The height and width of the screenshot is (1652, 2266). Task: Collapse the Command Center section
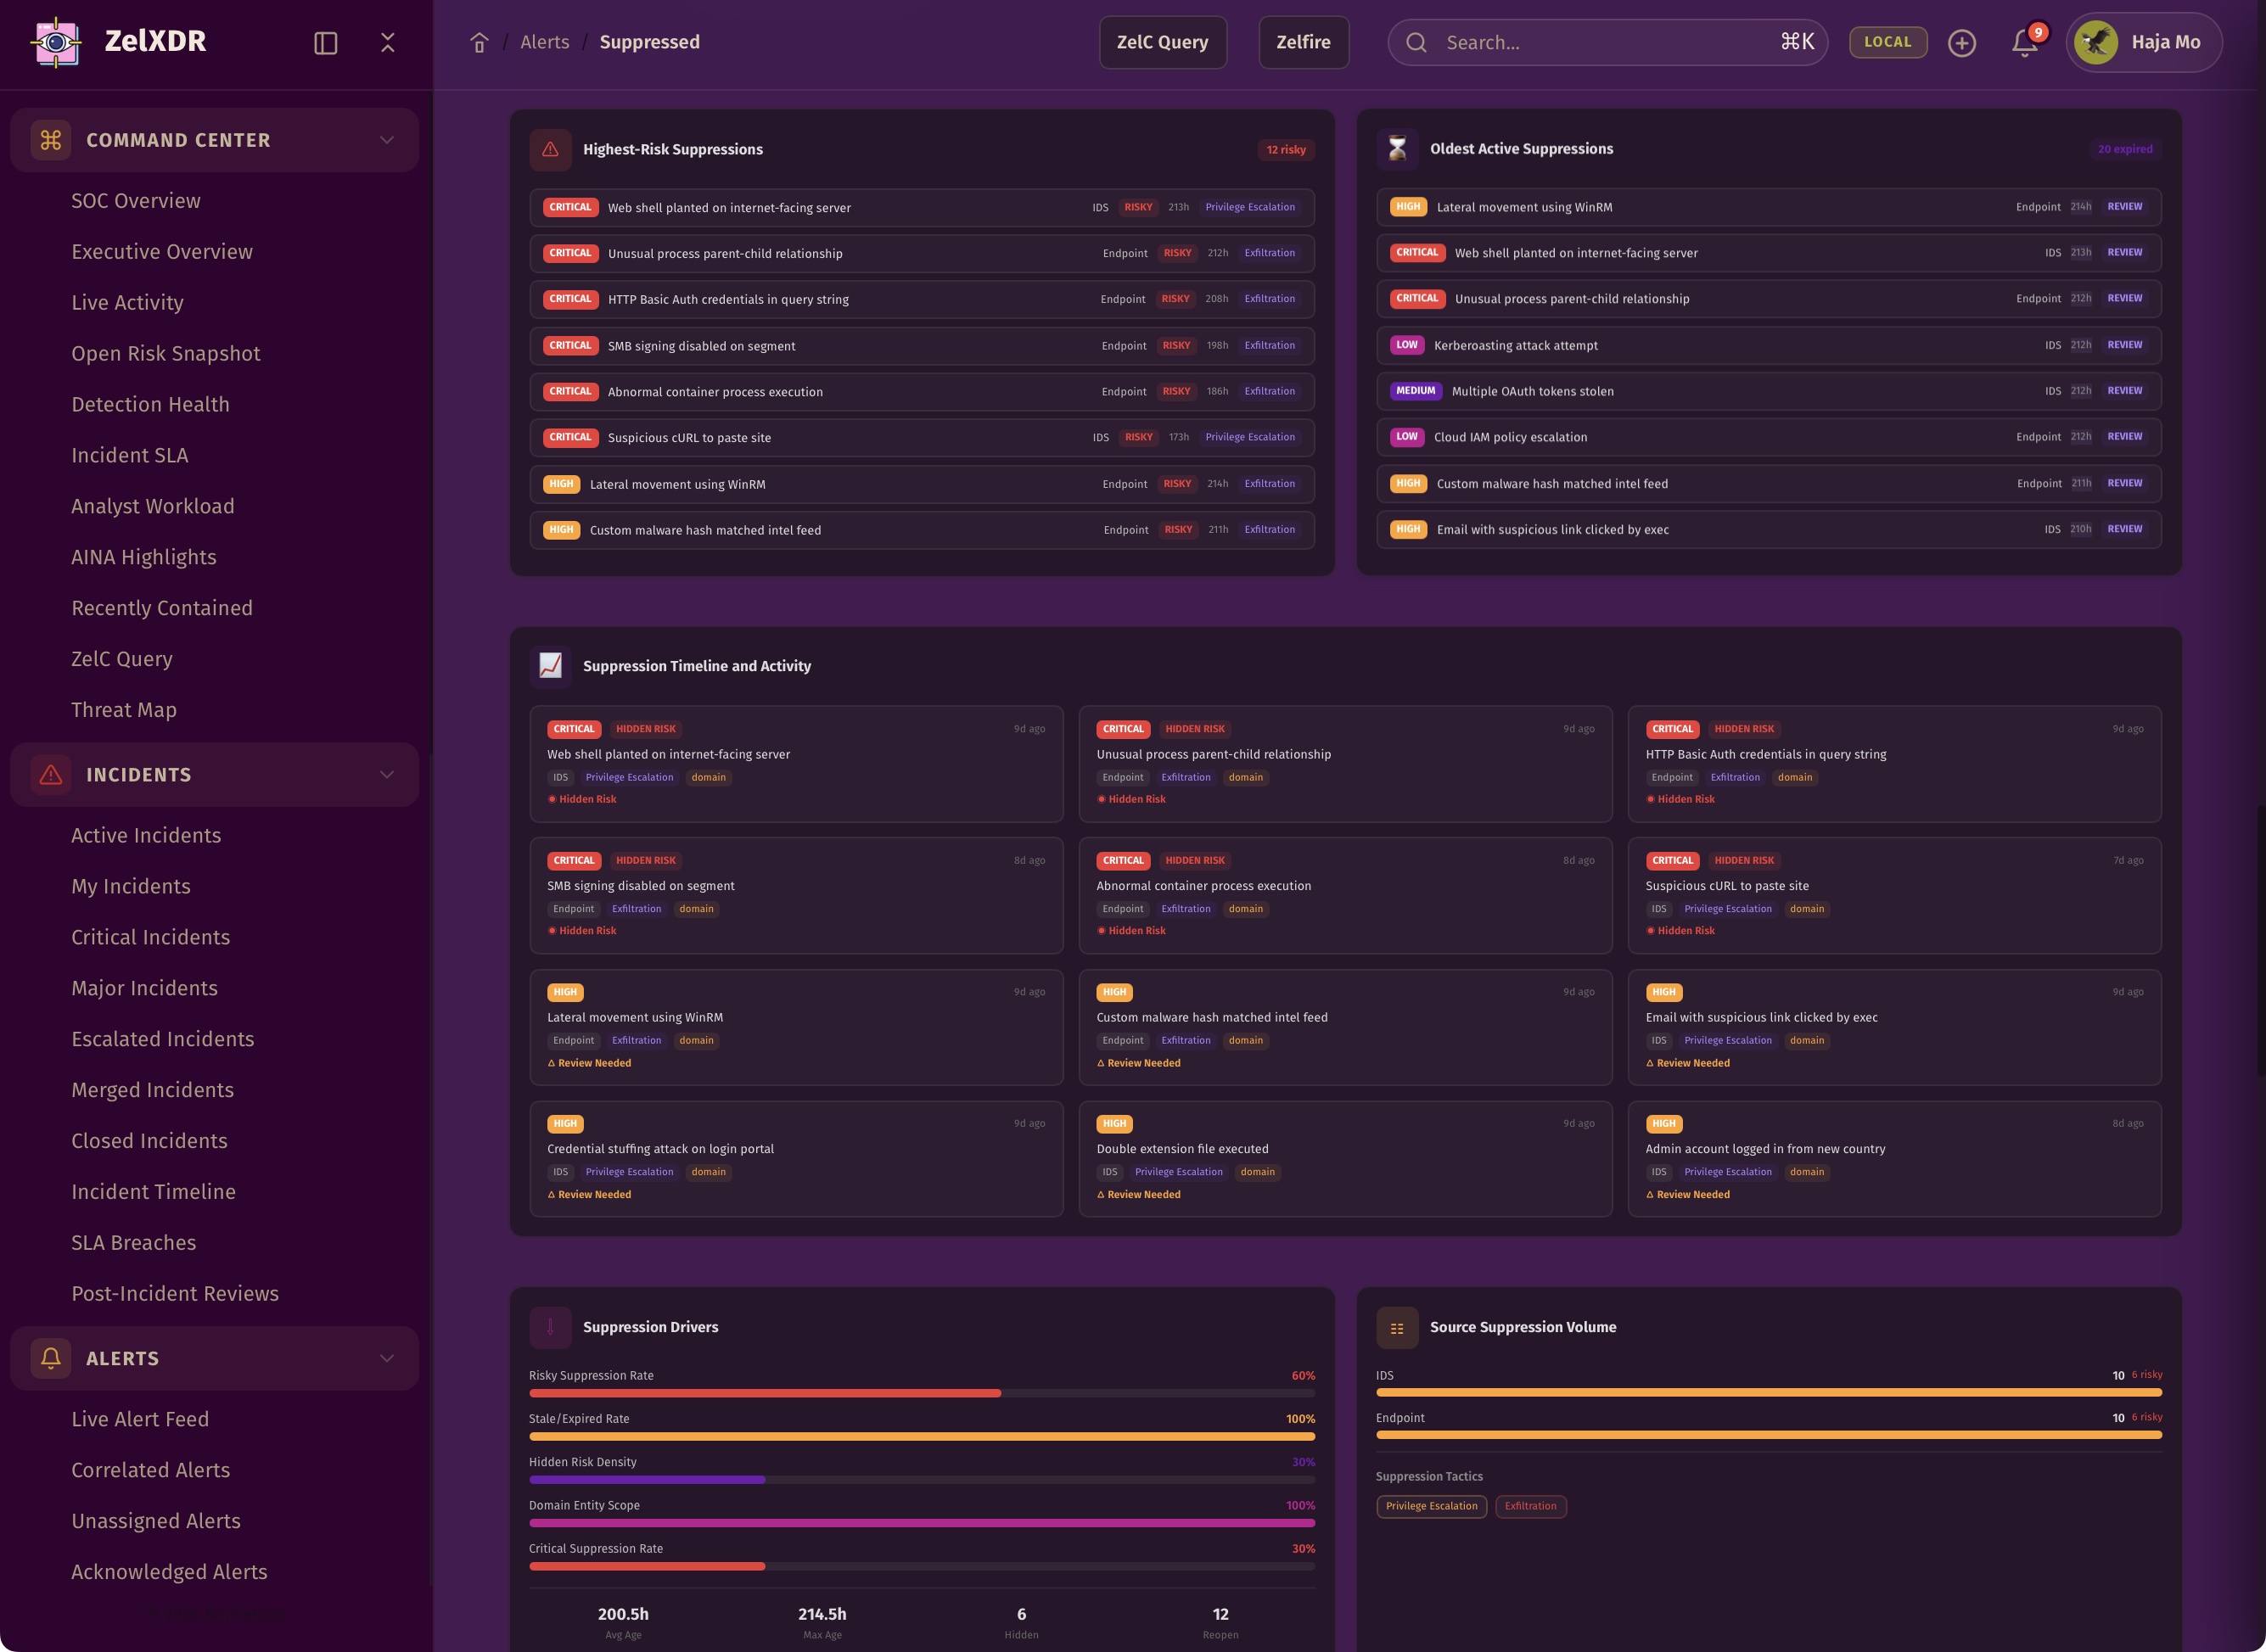pyautogui.click(x=387, y=140)
